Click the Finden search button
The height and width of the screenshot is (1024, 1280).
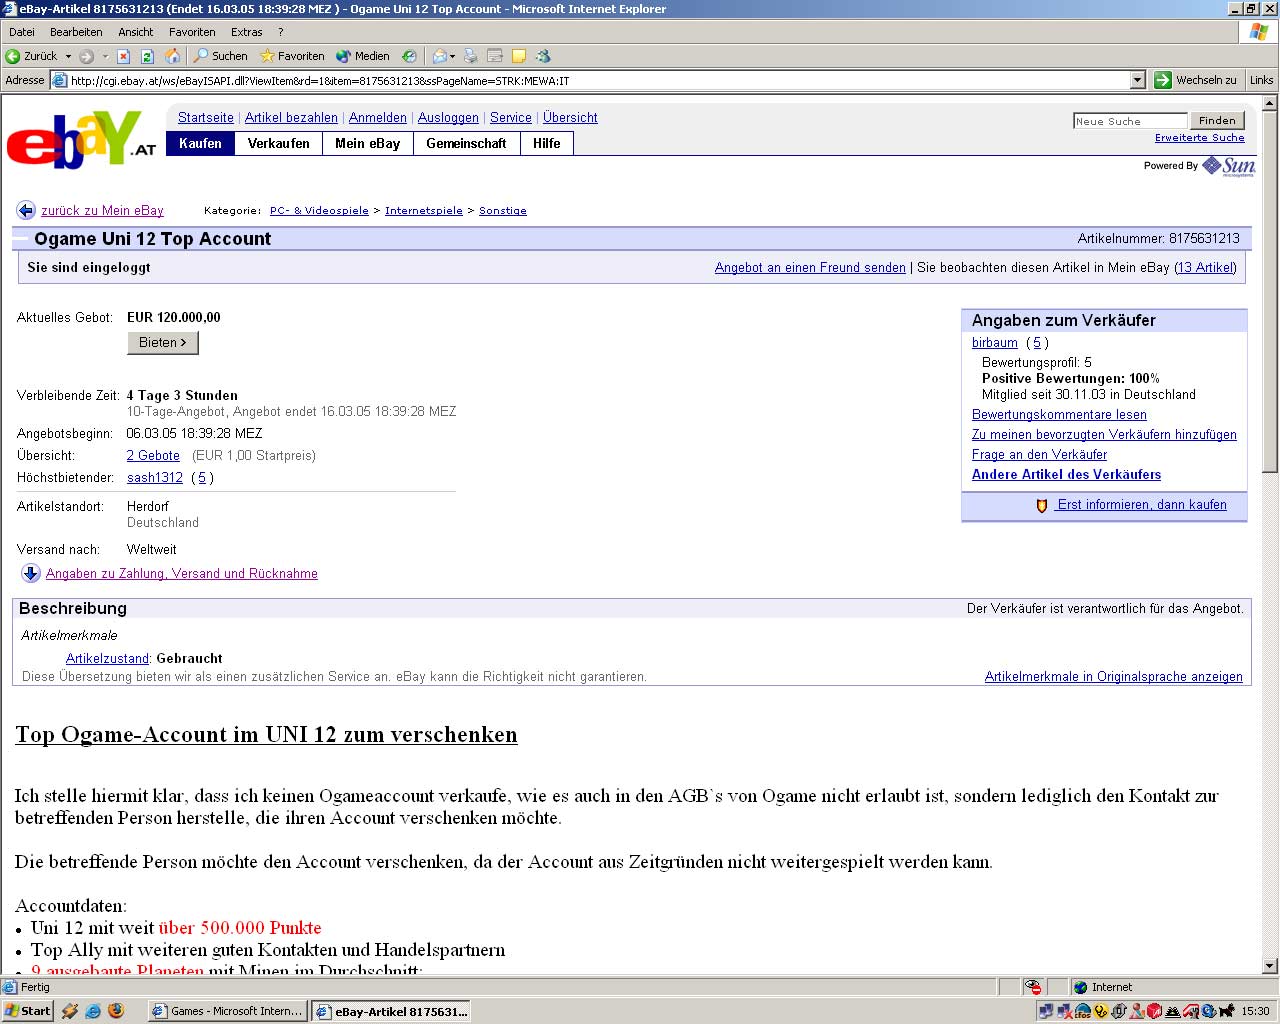tap(1217, 120)
